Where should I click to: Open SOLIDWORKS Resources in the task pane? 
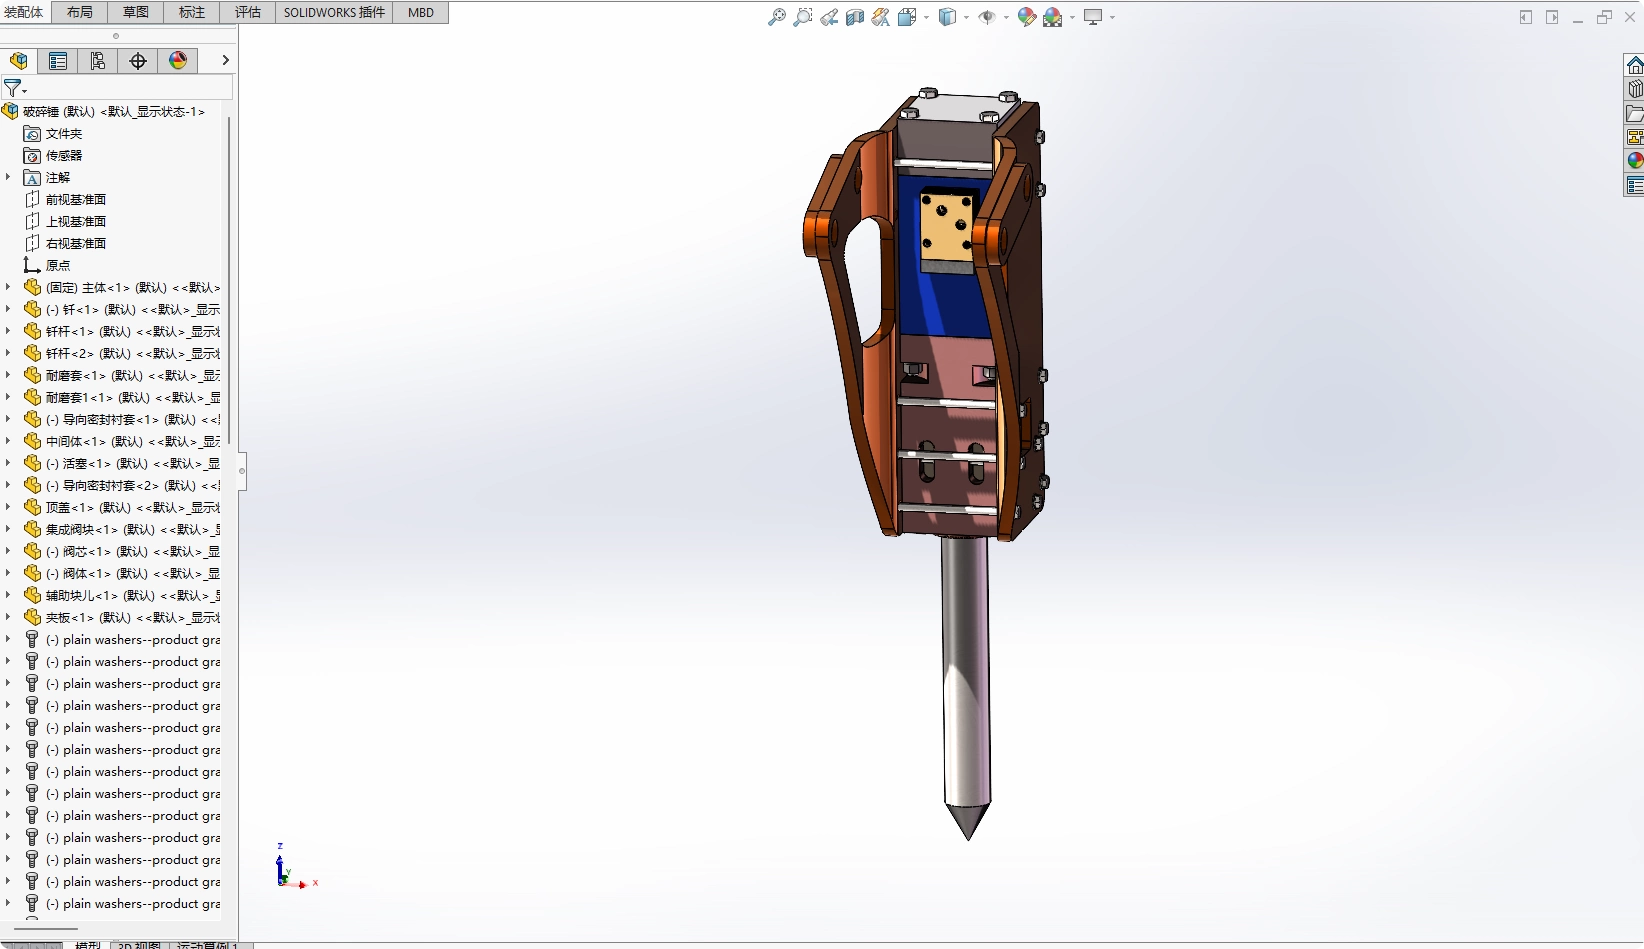(x=1635, y=66)
